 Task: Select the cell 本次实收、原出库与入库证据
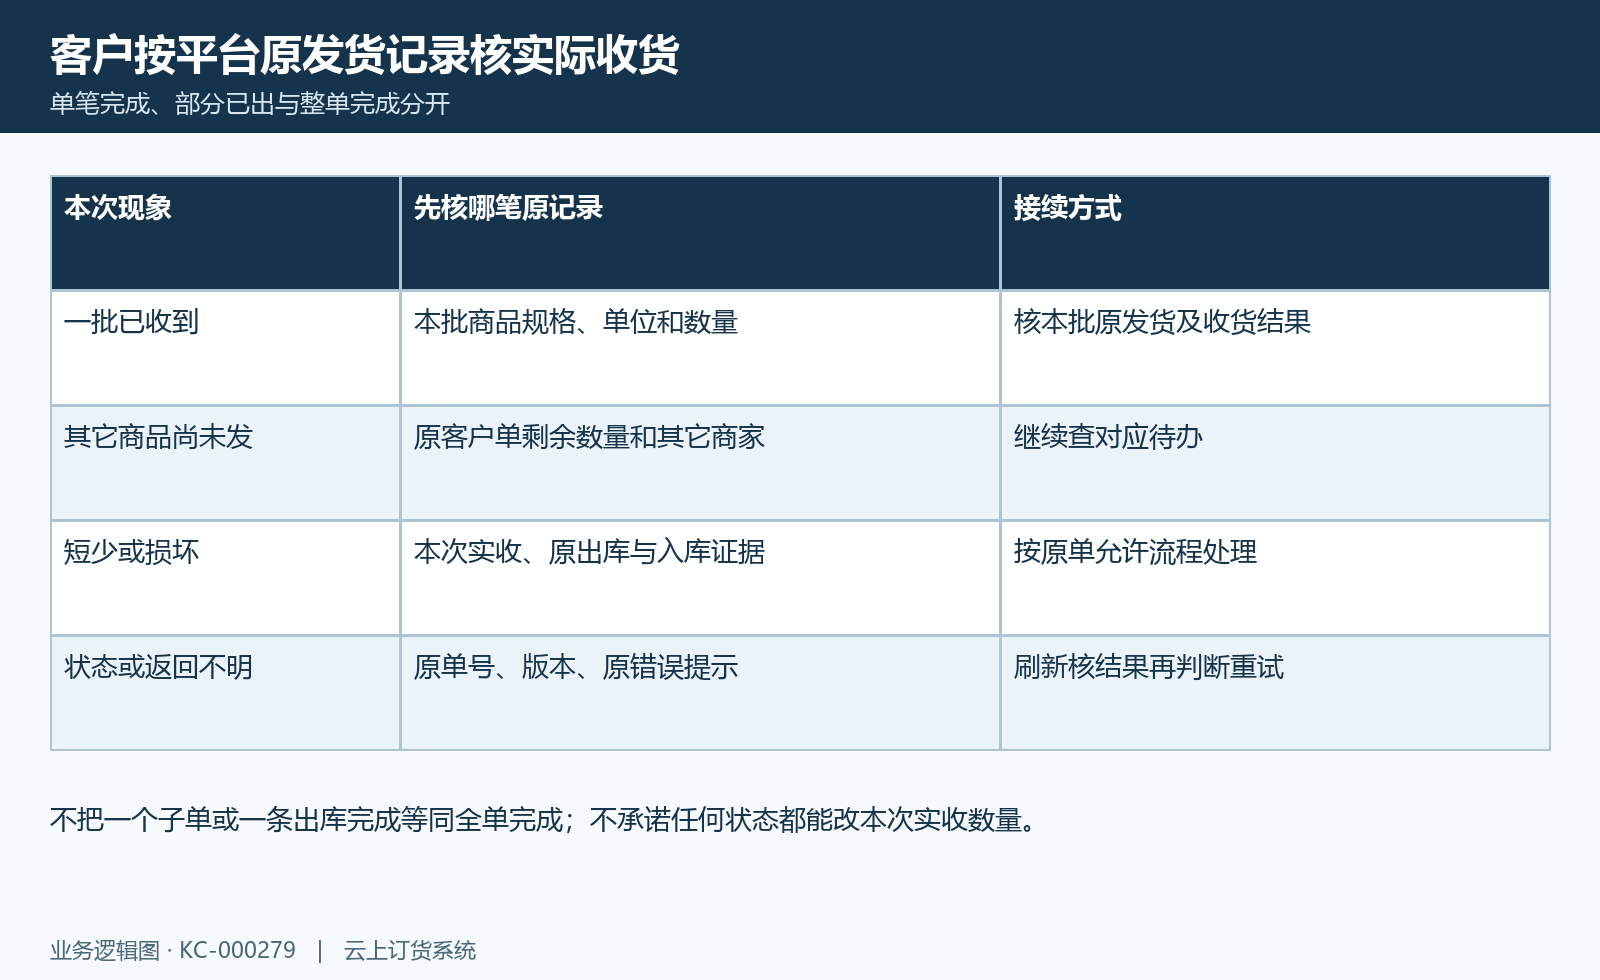(700, 578)
